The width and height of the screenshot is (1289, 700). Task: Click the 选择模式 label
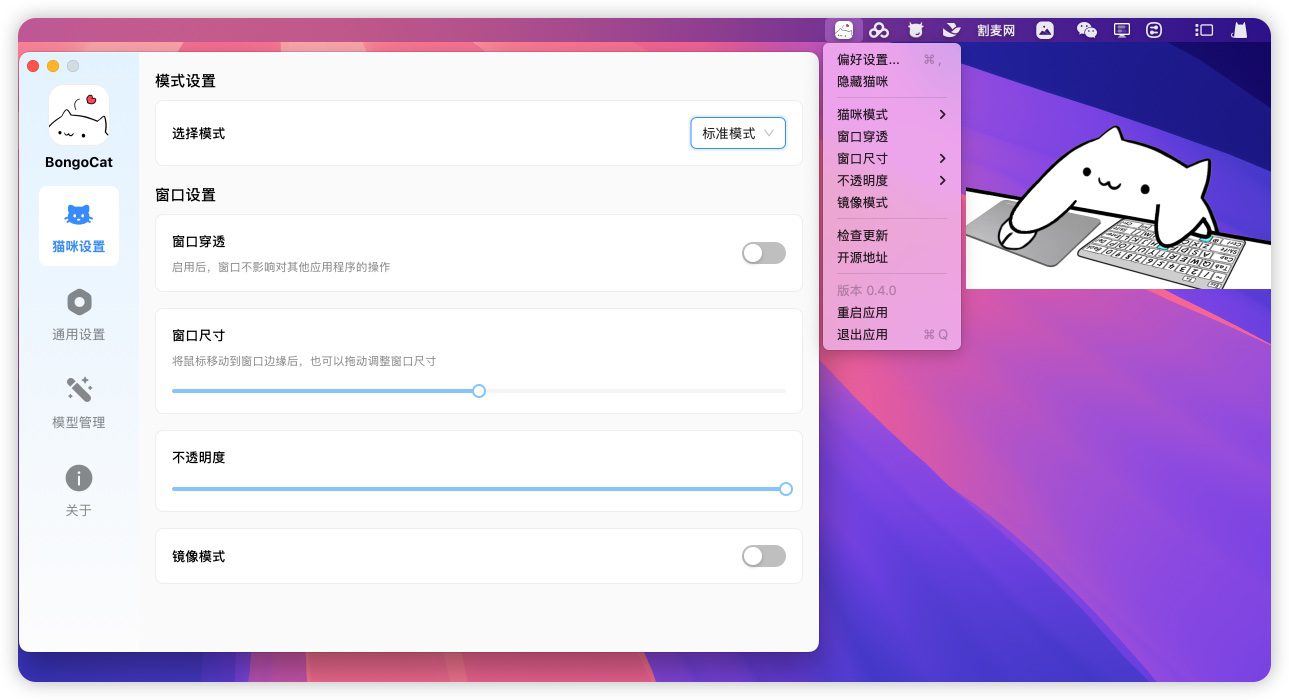tap(198, 133)
